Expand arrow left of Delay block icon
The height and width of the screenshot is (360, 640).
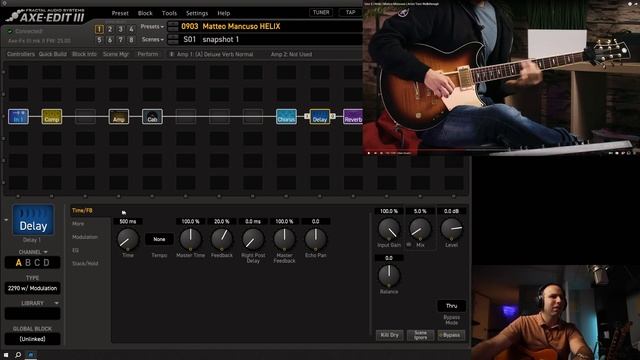[6, 220]
